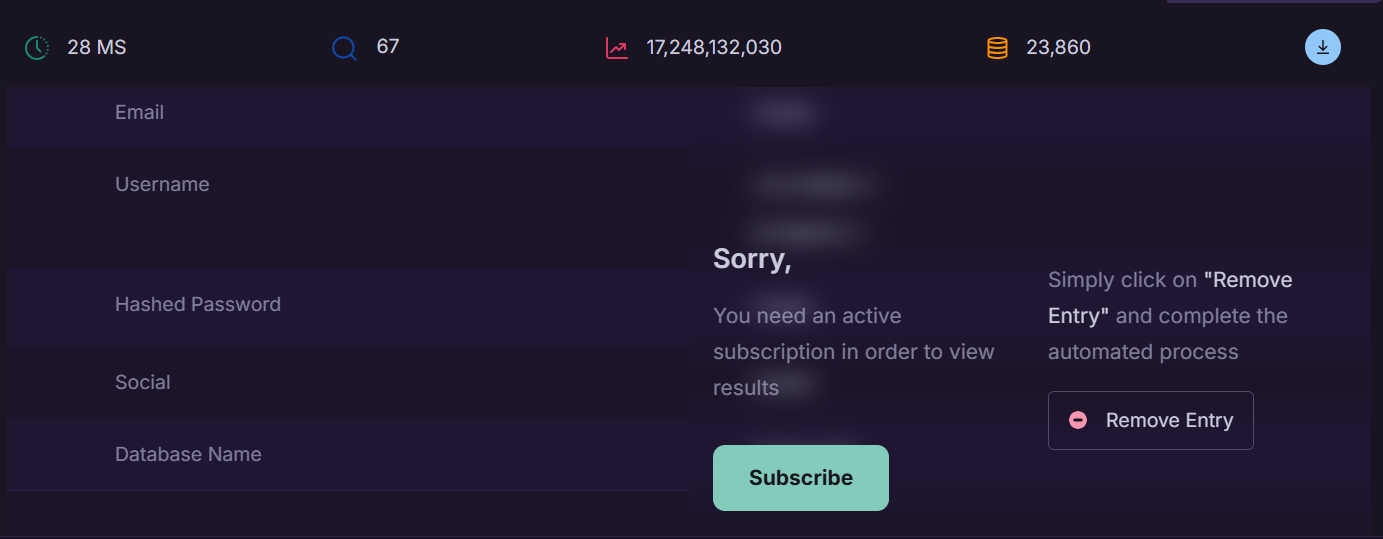Click the pink minus icon in Remove Entry
The width and height of the screenshot is (1383, 539).
point(1078,421)
